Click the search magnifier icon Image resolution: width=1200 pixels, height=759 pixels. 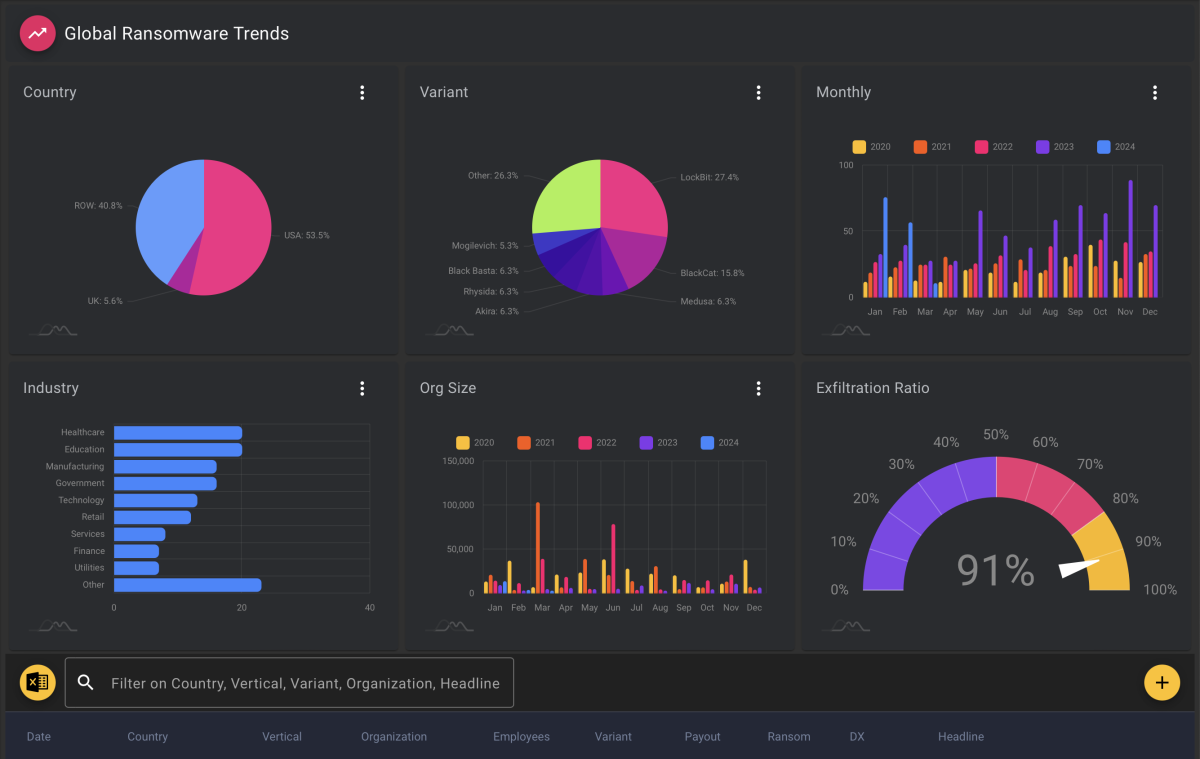point(86,683)
